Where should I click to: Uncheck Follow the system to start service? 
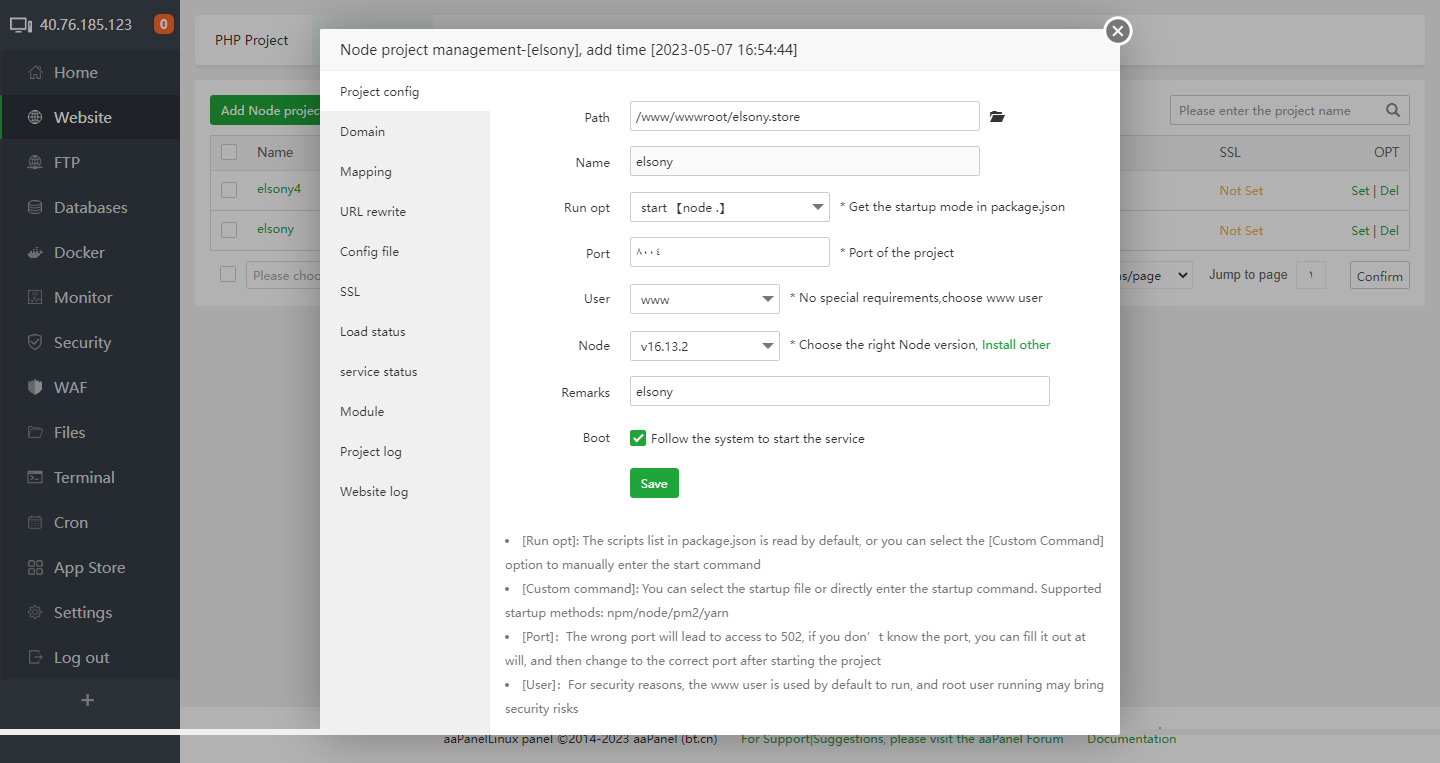[x=638, y=438]
